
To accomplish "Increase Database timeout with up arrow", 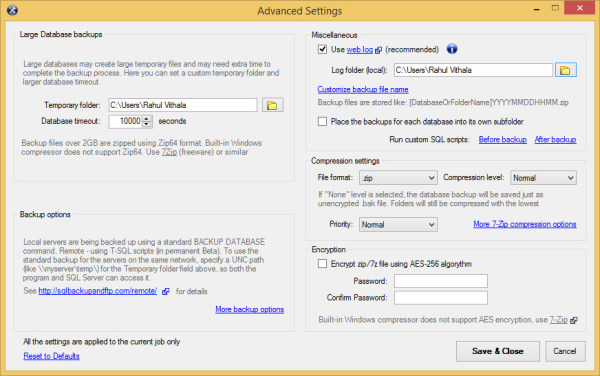I will pos(147,118).
